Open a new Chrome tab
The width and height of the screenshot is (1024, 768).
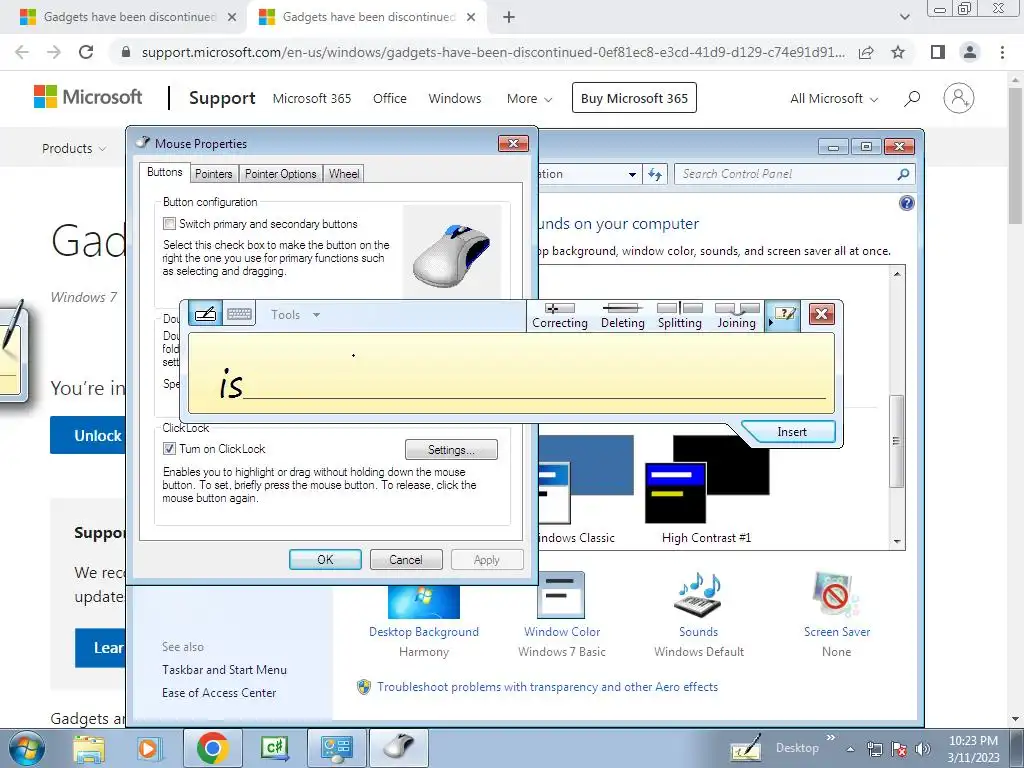pyautogui.click(x=509, y=18)
